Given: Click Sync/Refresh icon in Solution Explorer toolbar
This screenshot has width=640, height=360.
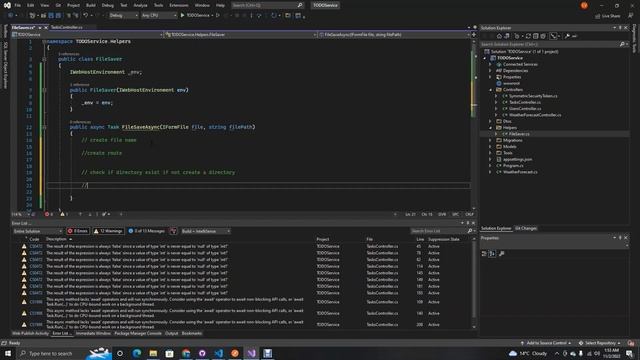Looking at the screenshot, I should point(528,36).
